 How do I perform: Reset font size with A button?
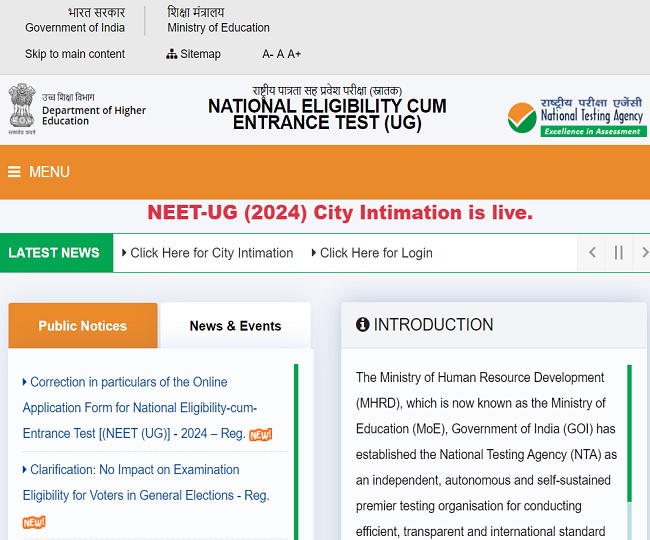(281, 54)
